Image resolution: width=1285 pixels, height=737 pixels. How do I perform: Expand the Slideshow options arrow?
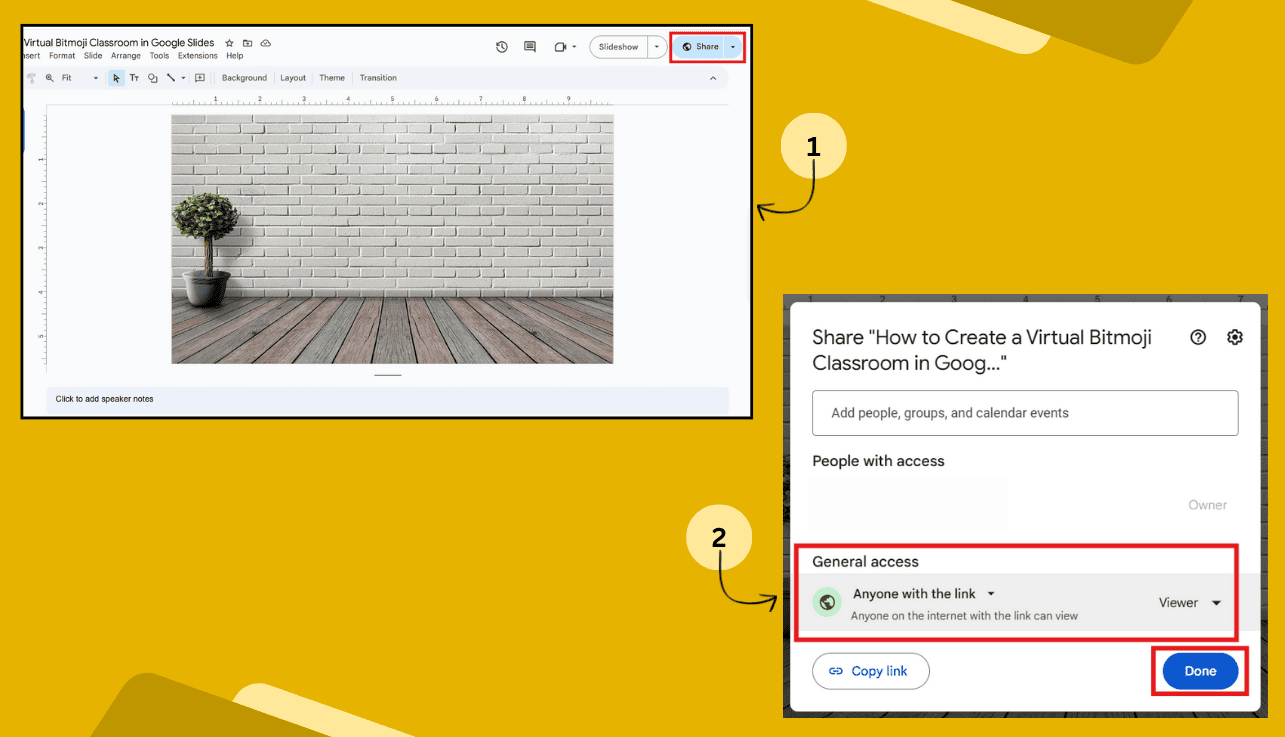click(656, 46)
